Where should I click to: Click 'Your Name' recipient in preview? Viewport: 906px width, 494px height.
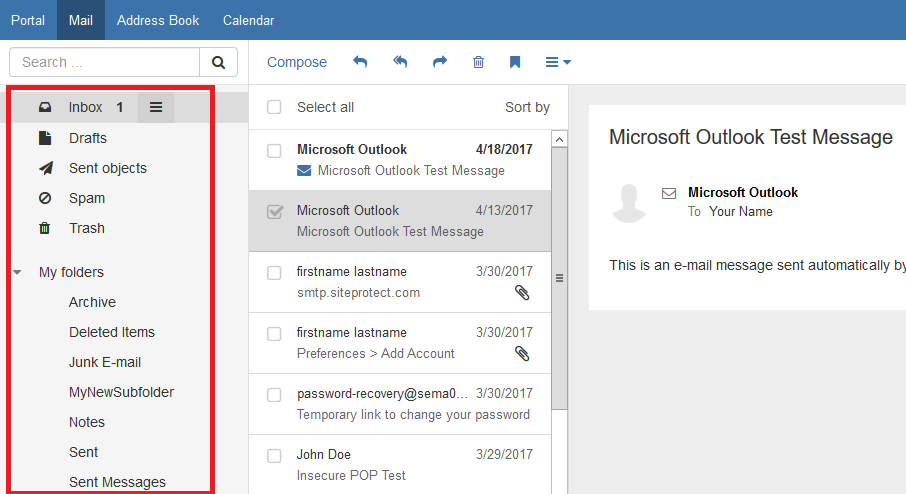coord(741,211)
